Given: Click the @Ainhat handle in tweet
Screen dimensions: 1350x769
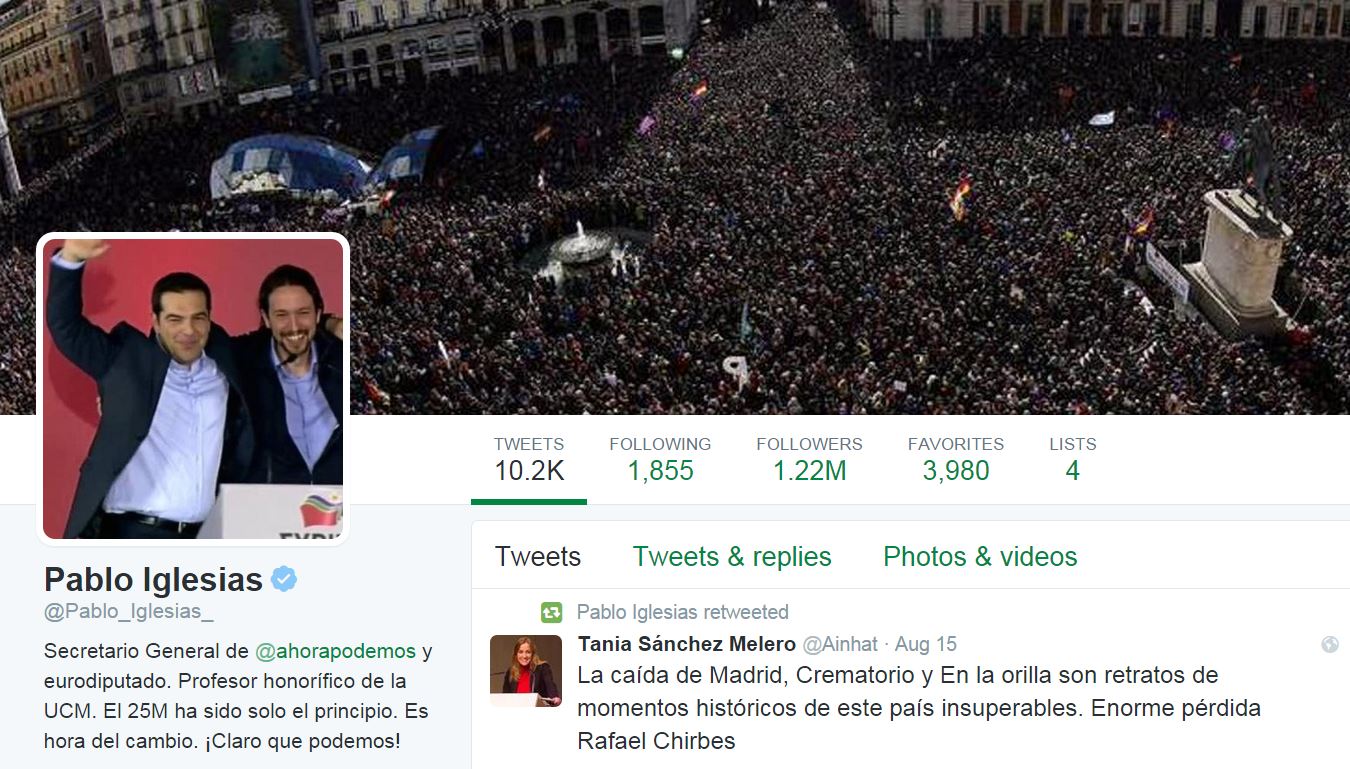Looking at the screenshot, I should [x=841, y=644].
